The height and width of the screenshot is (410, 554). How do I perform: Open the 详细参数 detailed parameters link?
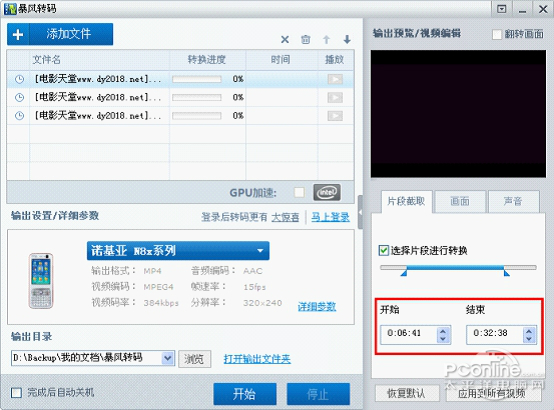[x=317, y=306]
